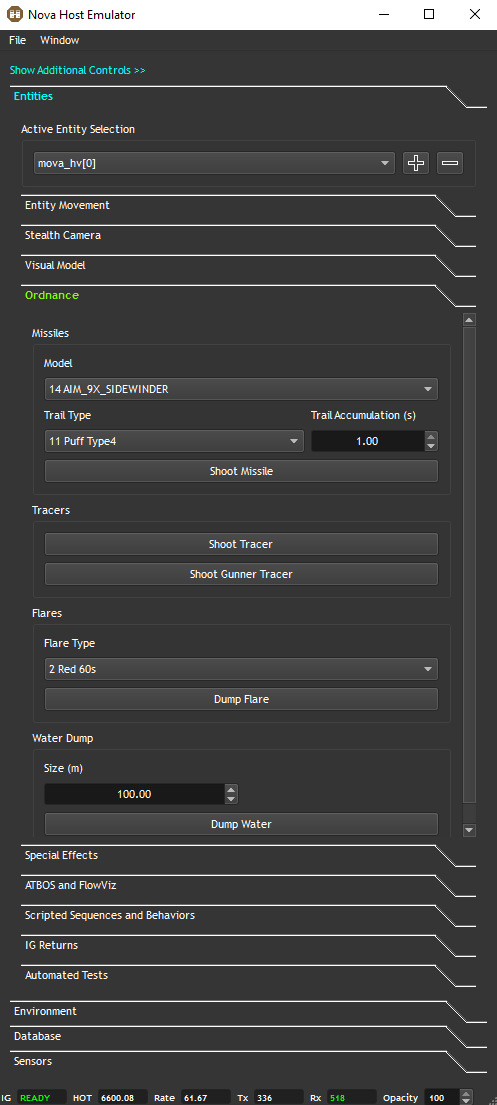497x1105 pixels.
Task: Increase the Opacity stepper in status bar
Action: [465, 1094]
